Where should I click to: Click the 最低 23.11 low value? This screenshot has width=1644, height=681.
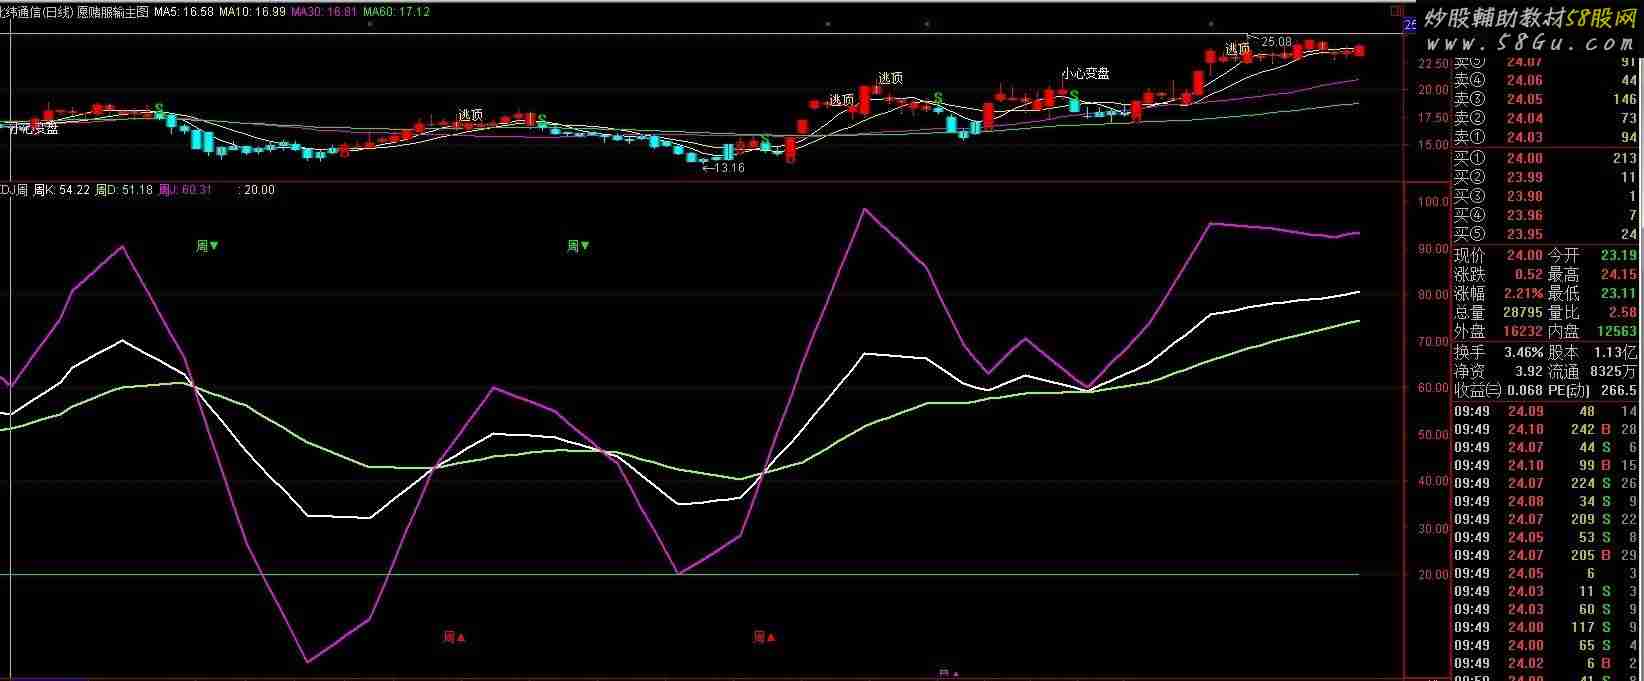[x=1618, y=294]
